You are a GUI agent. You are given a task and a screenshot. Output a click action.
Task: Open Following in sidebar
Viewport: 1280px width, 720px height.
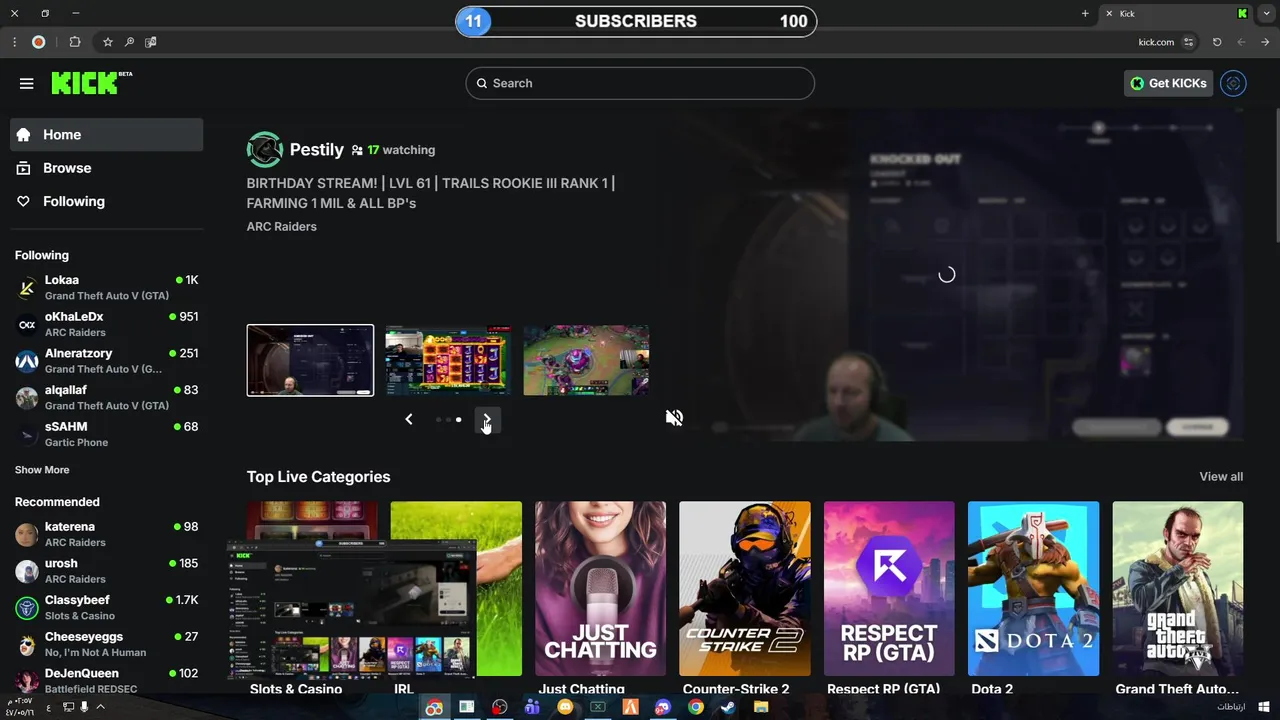[x=106, y=201]
